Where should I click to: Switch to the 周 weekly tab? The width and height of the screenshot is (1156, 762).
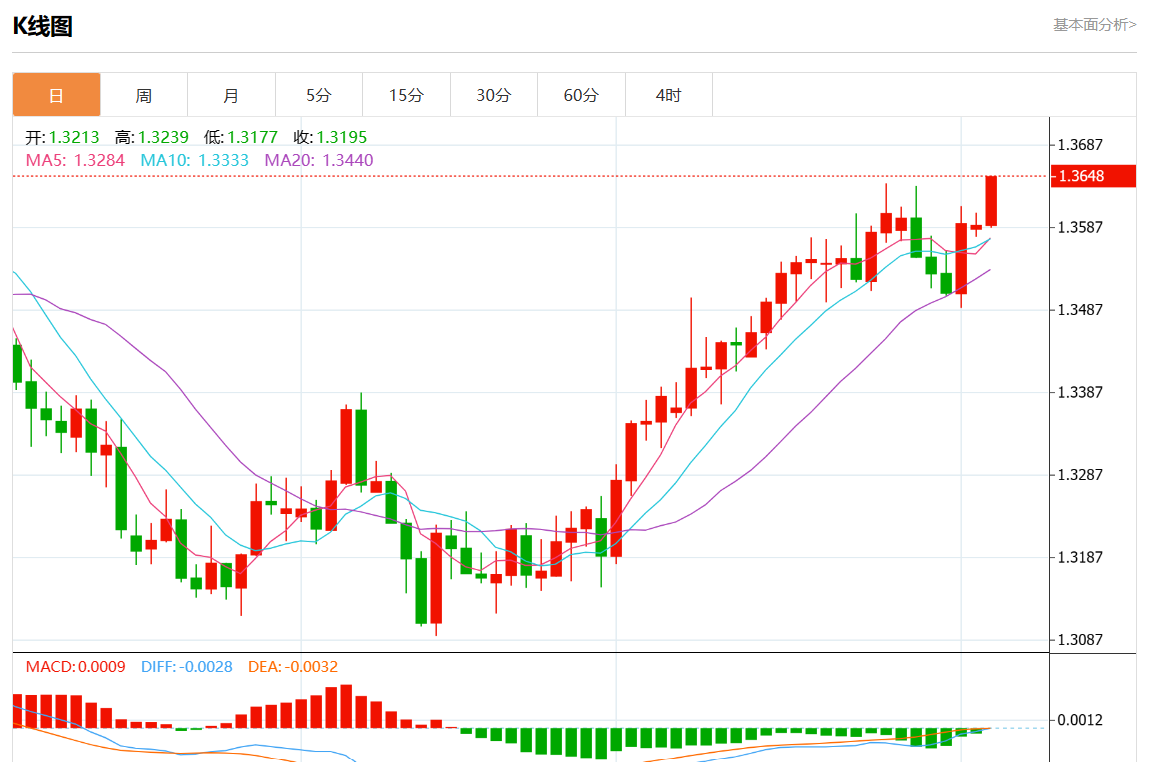(x=144, y=94)
